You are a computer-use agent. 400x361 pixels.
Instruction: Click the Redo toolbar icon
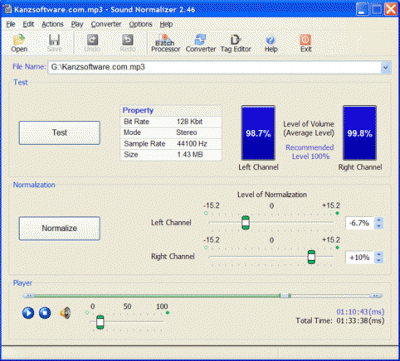(x=127, y=43)
